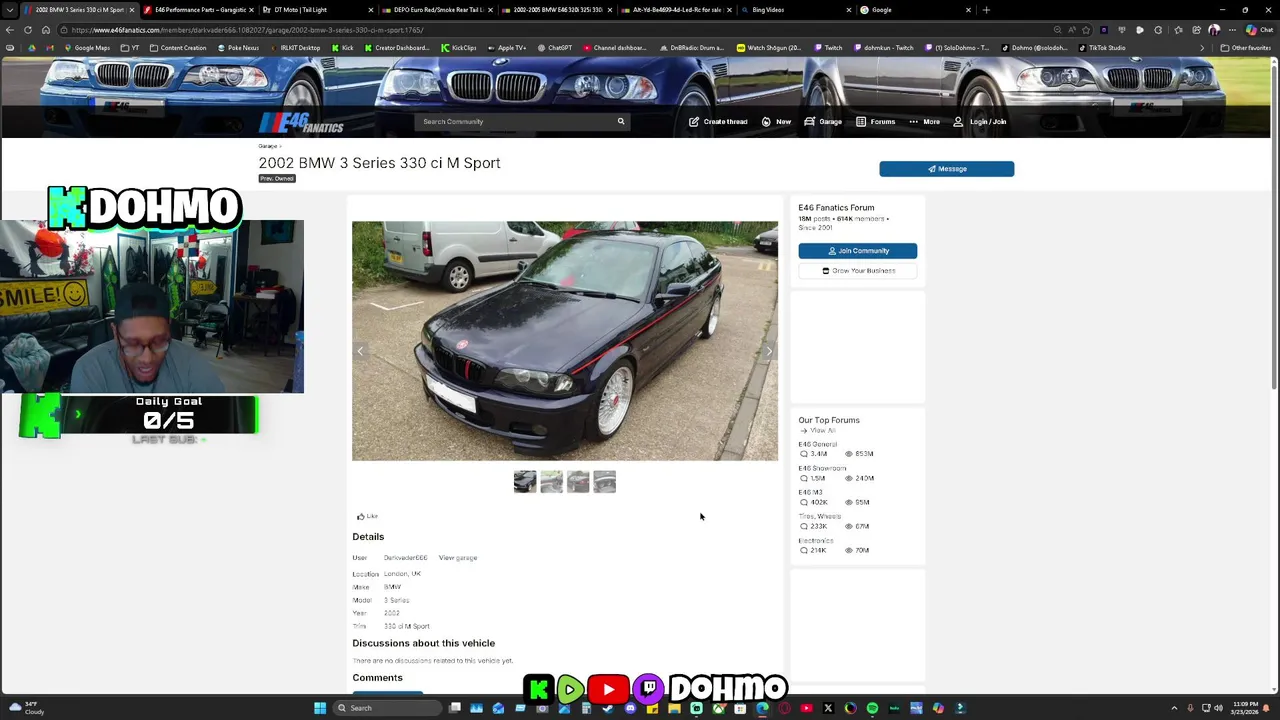Show hidden system tray icons chevron

tap(1174, 708)
